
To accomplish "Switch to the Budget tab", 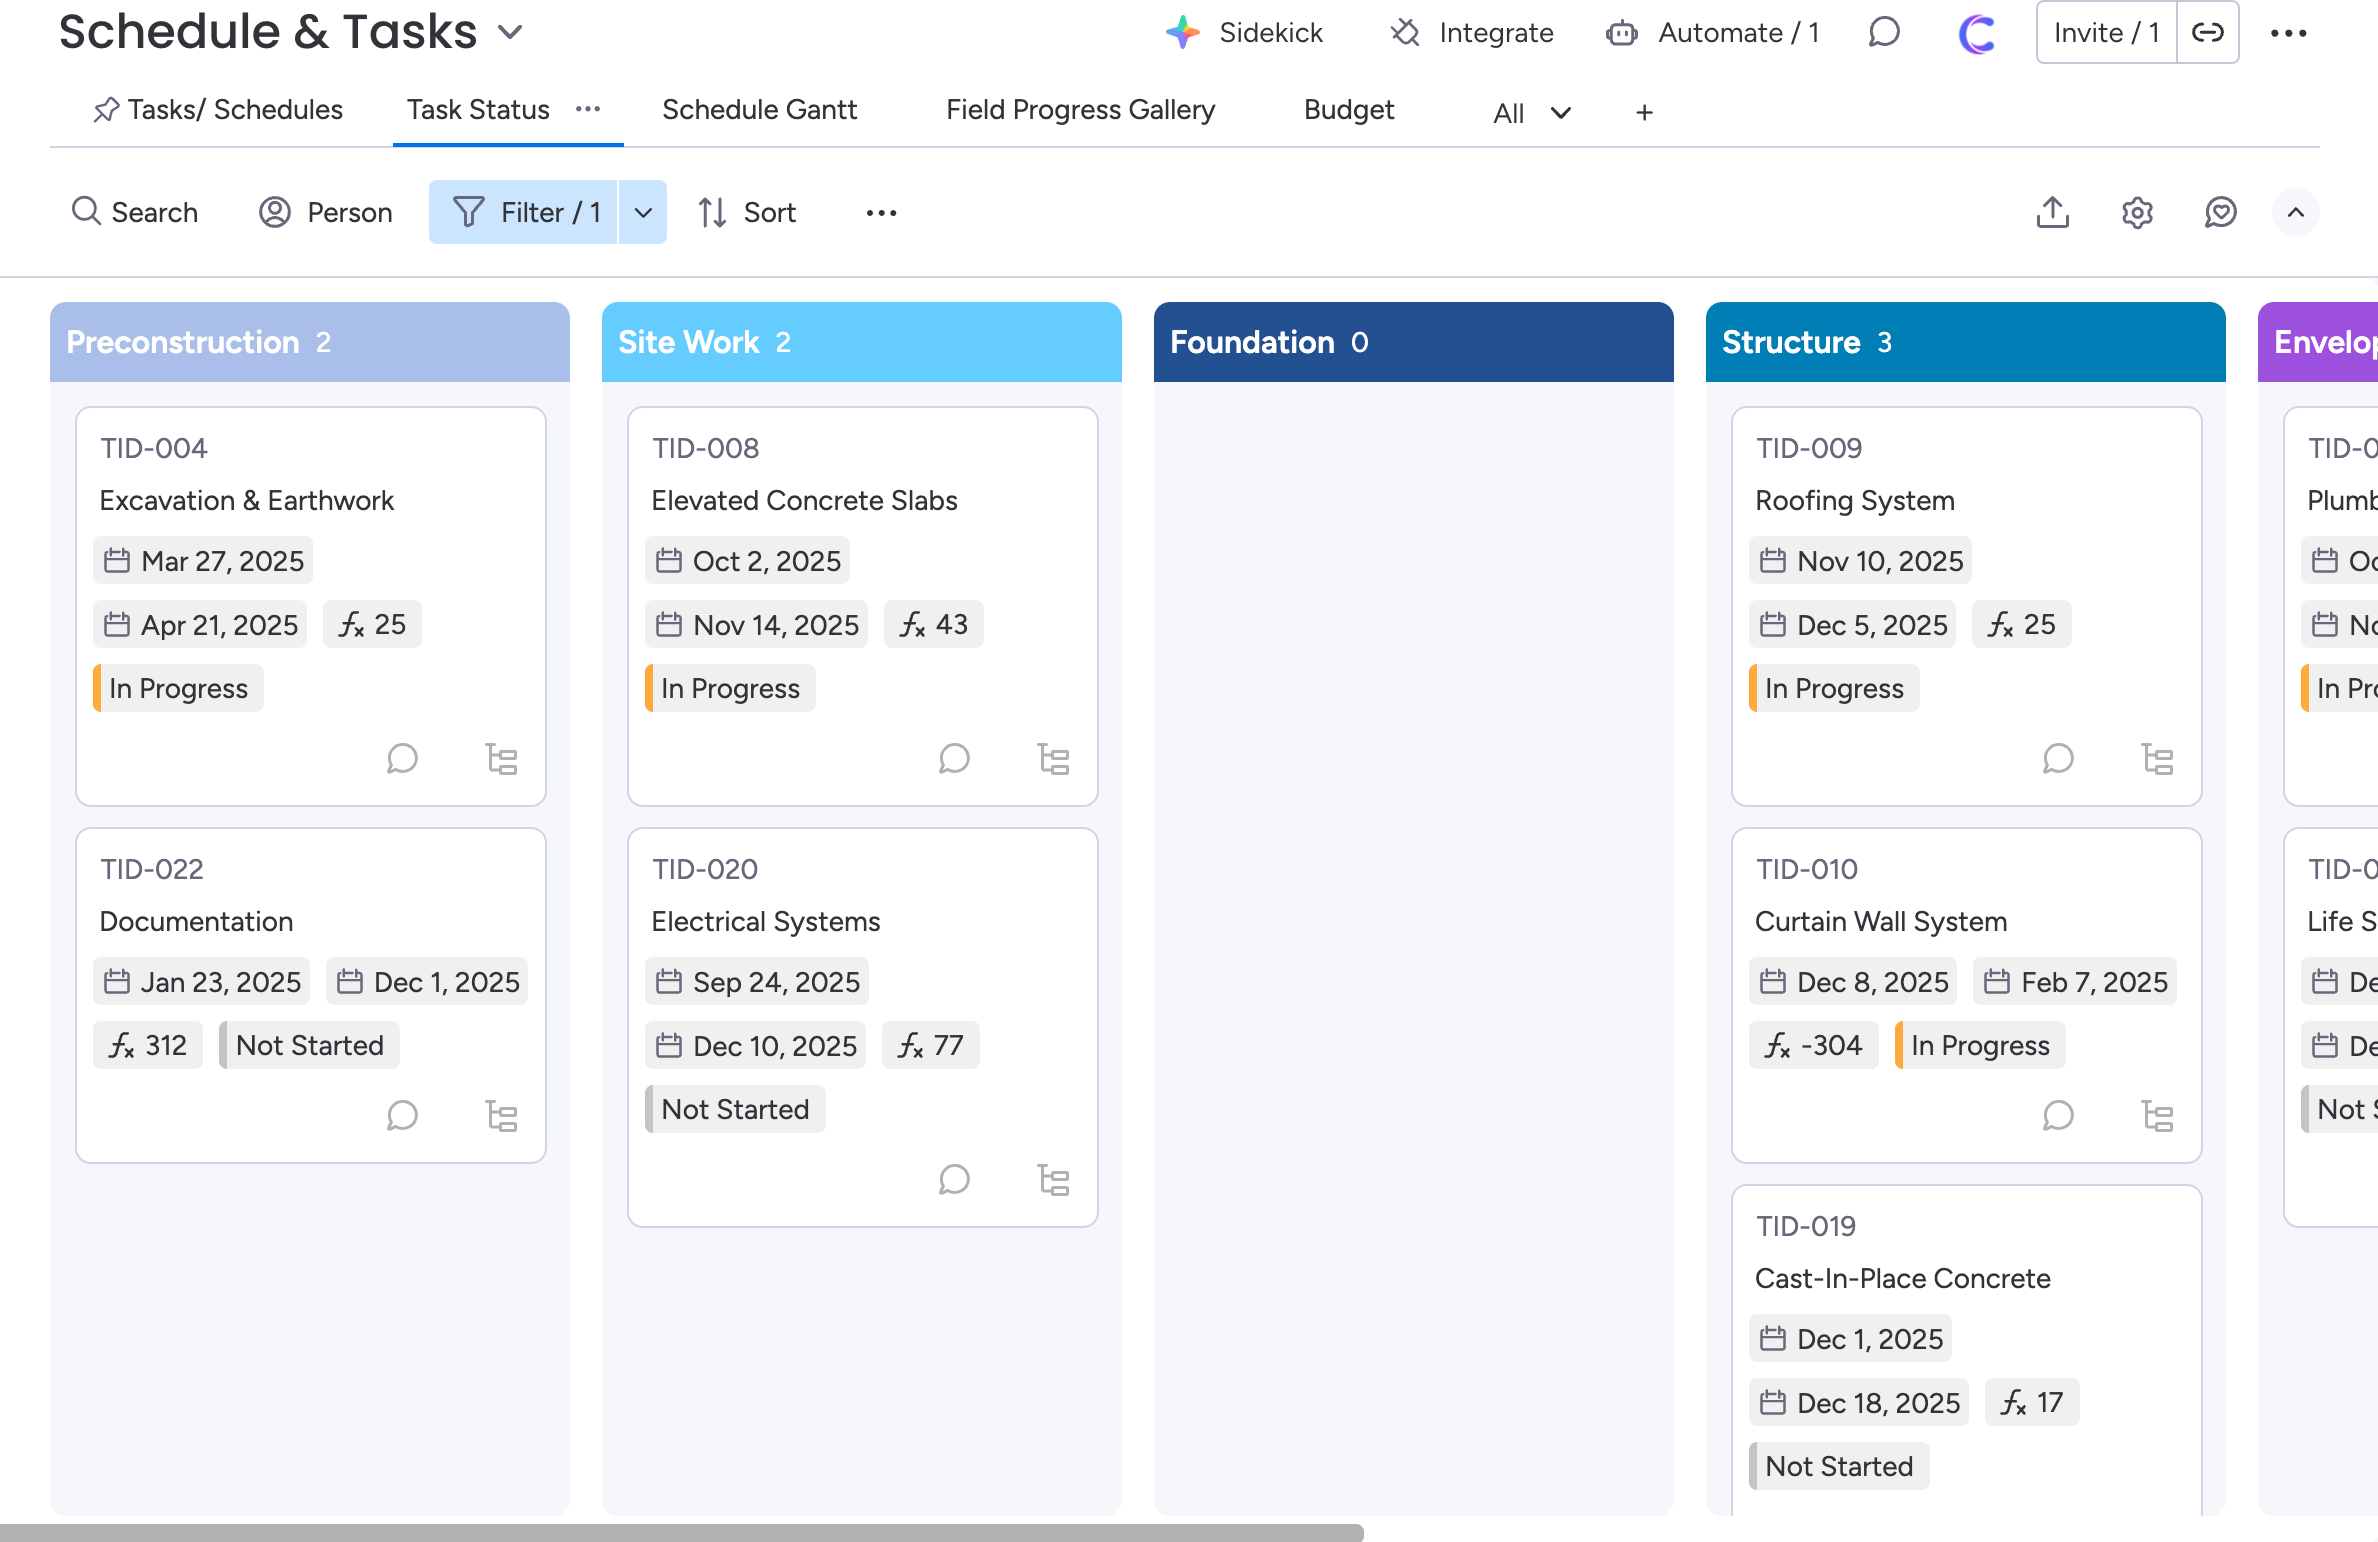I will coord(1348,110).
